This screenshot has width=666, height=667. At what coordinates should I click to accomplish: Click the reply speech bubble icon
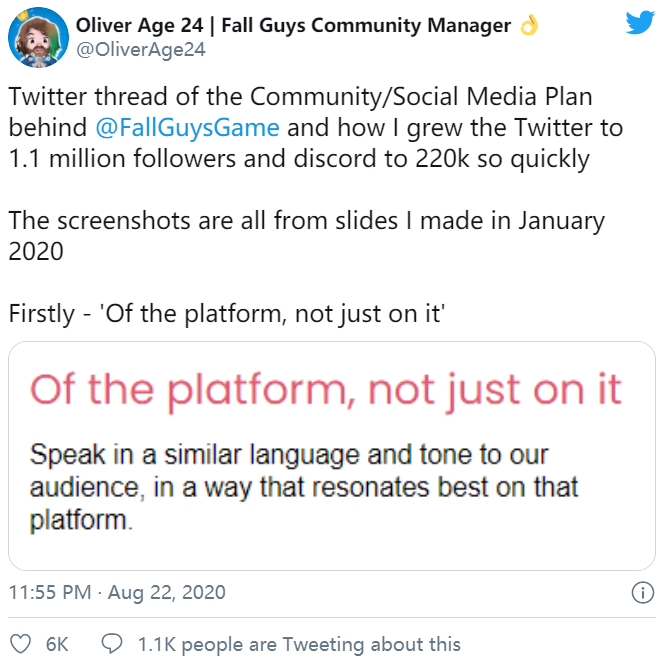(113, 644)
